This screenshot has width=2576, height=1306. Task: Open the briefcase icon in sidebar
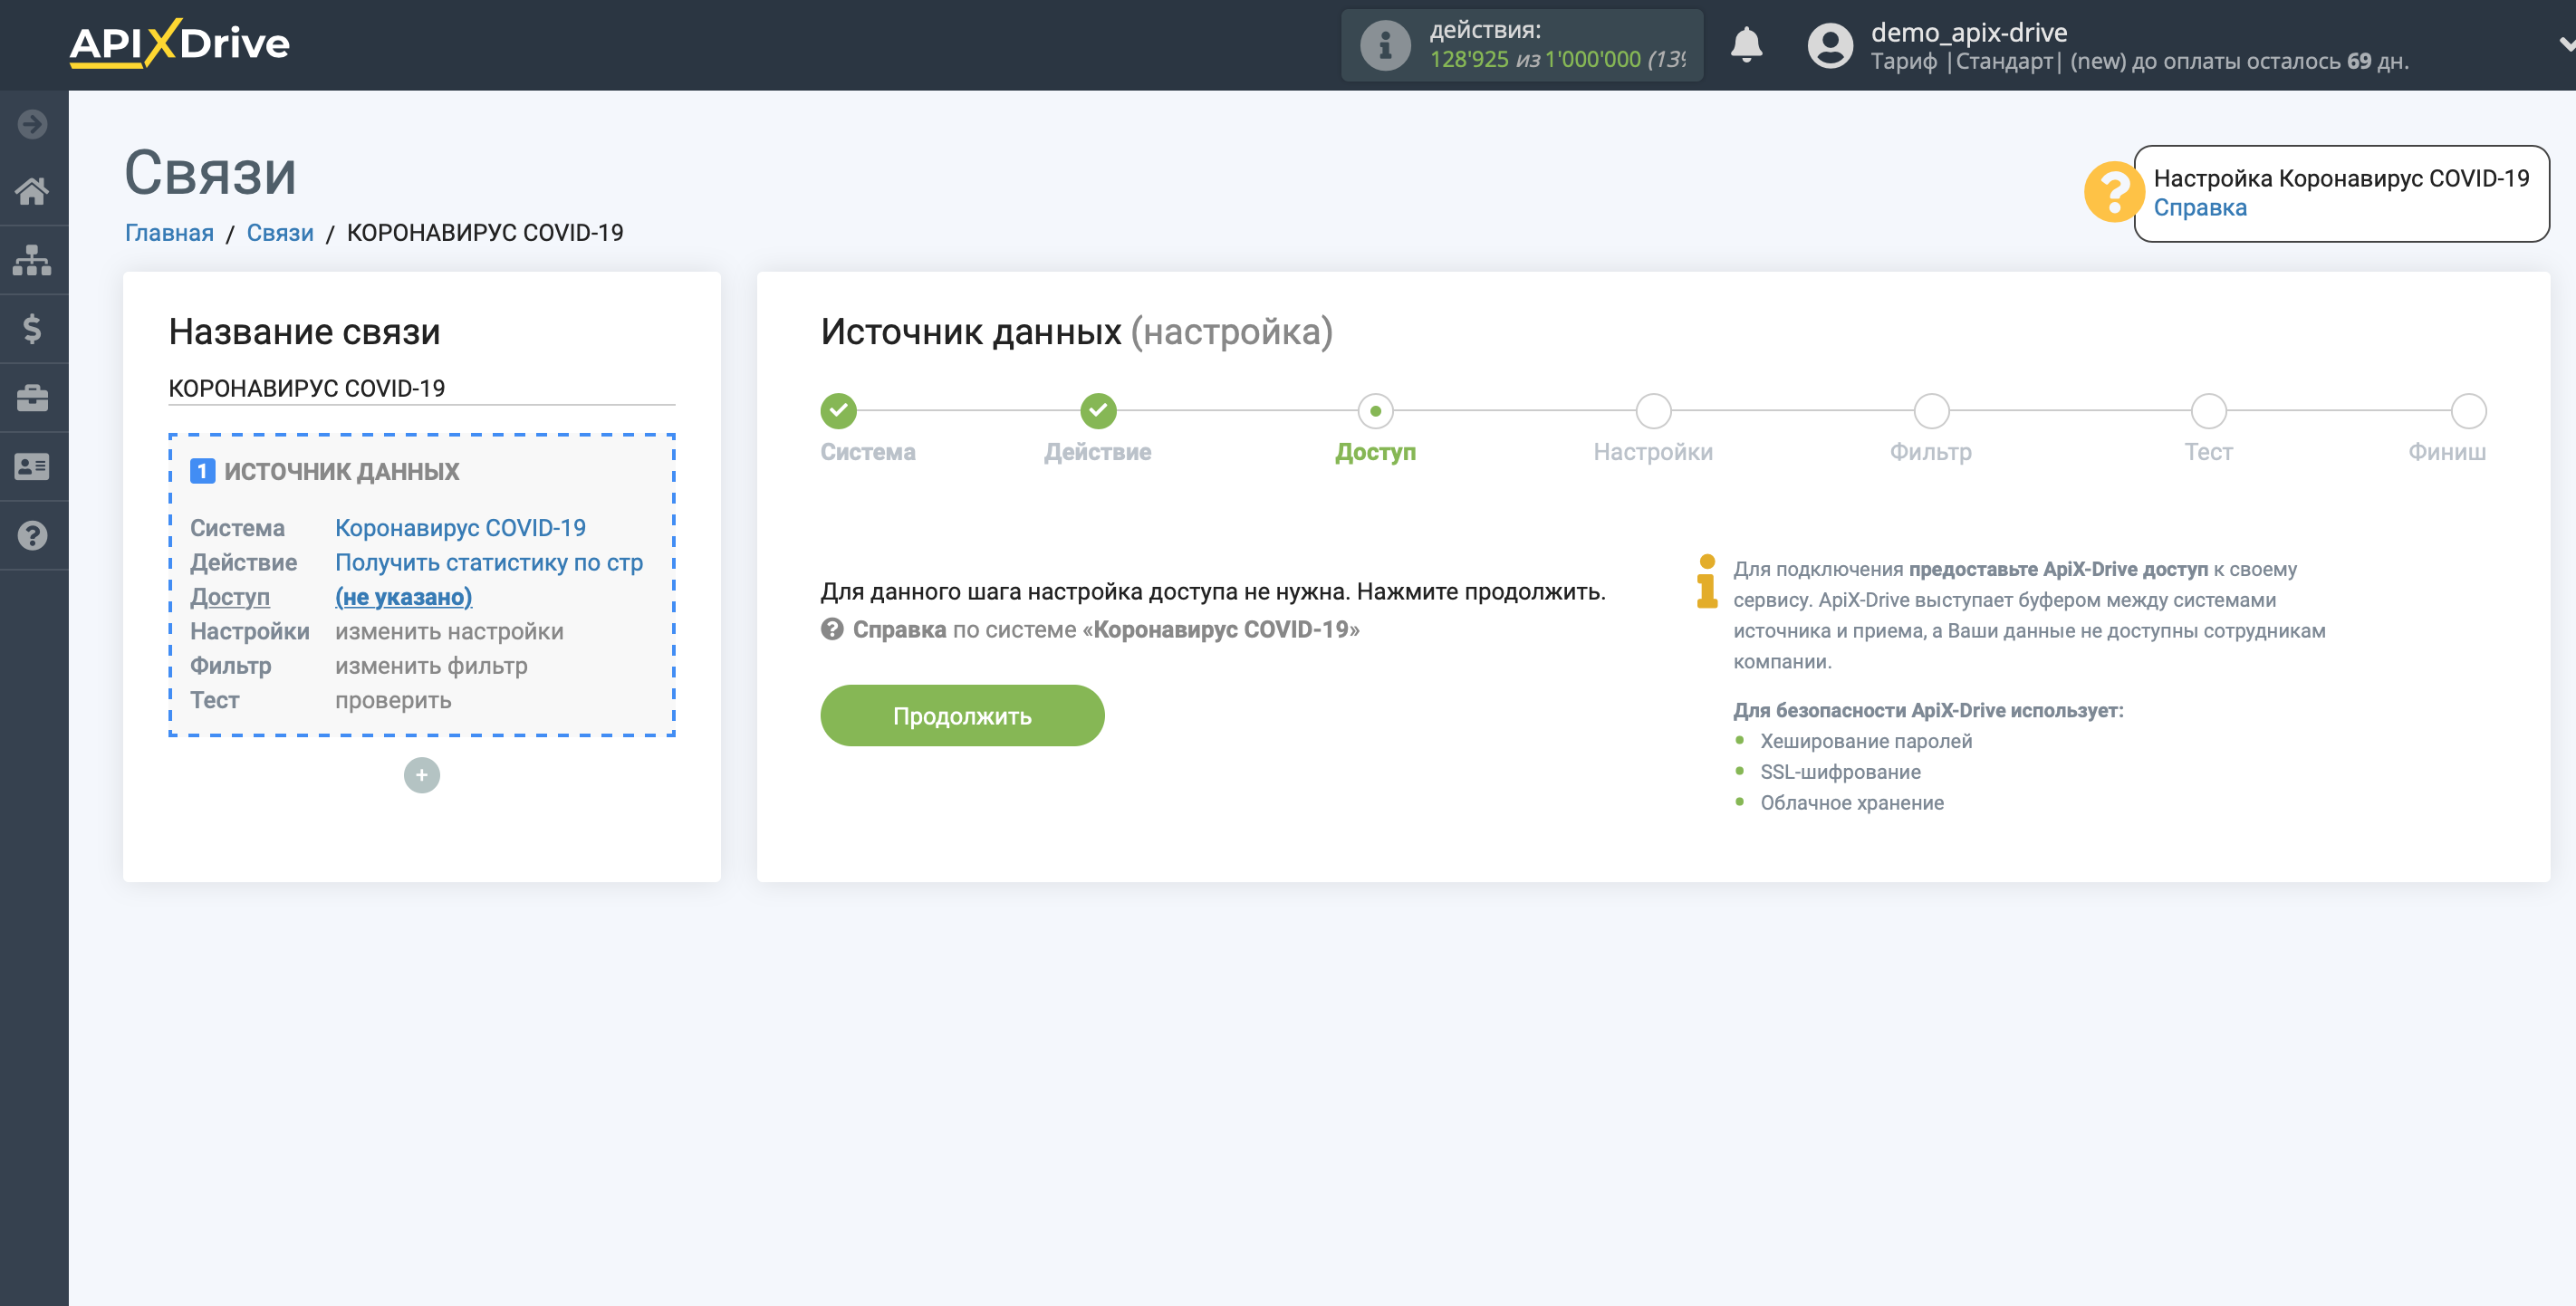33,398
